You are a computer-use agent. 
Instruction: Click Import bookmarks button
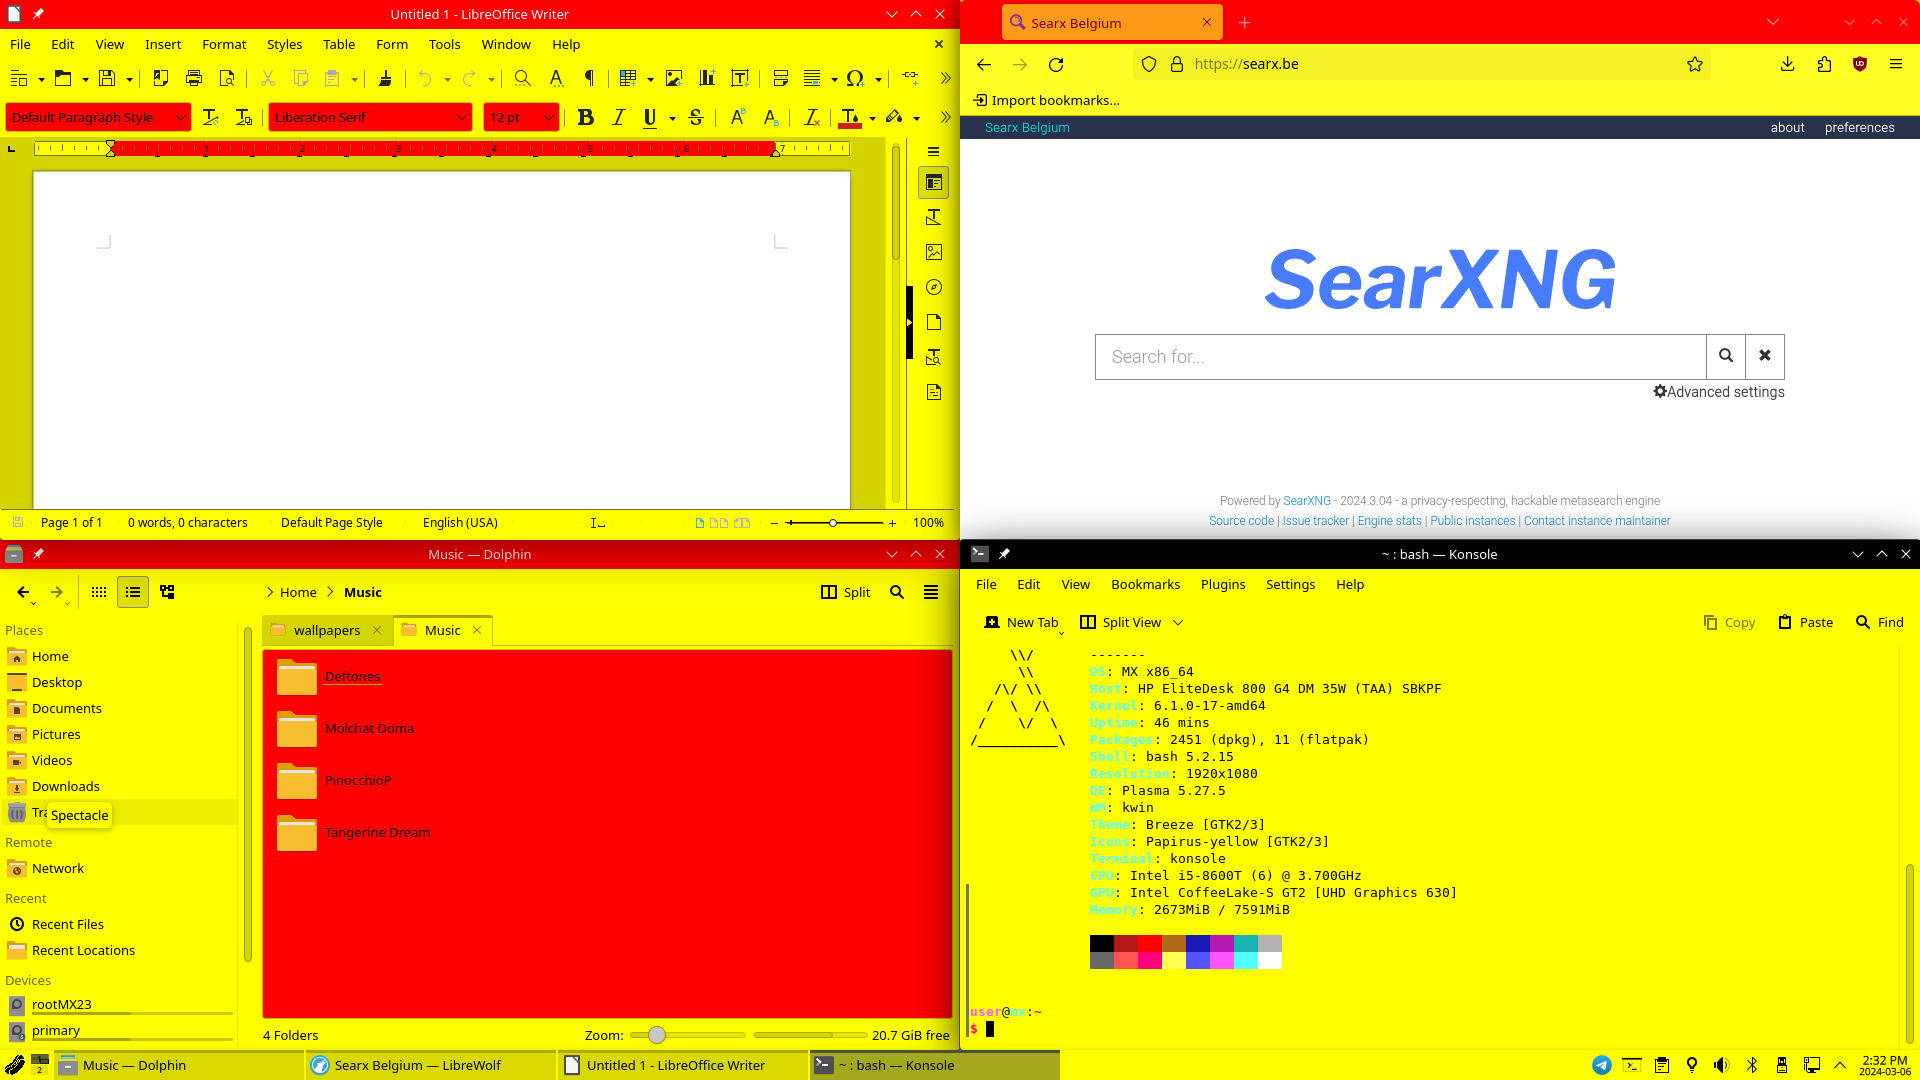(x=1046, y=100)
